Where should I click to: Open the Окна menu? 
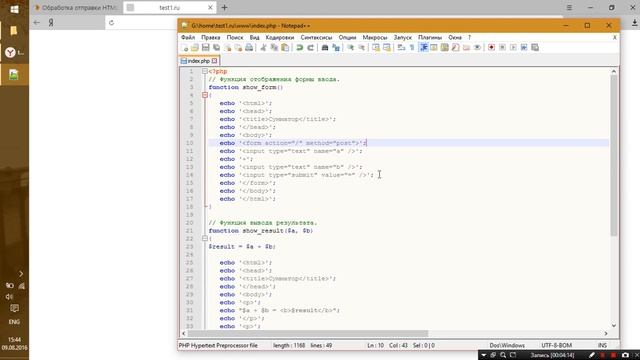(455, 37)
